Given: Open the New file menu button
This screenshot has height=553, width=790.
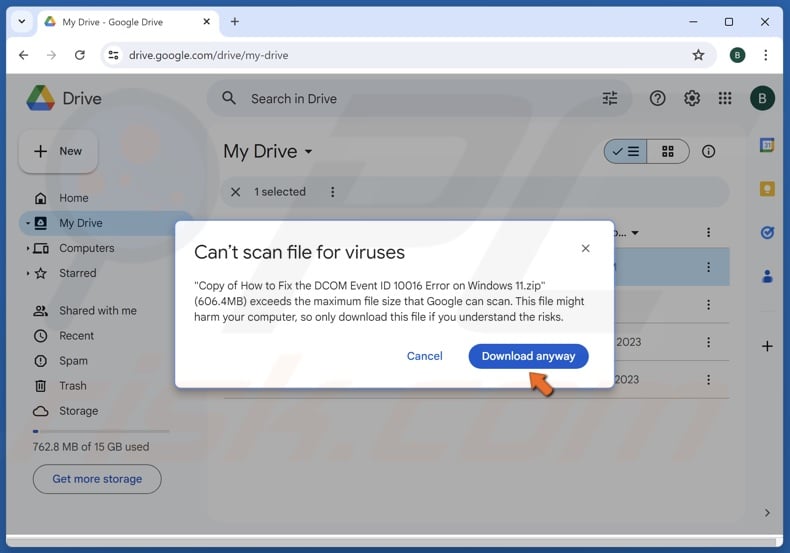Looking at the screenshot, I should tap(58, 151).
